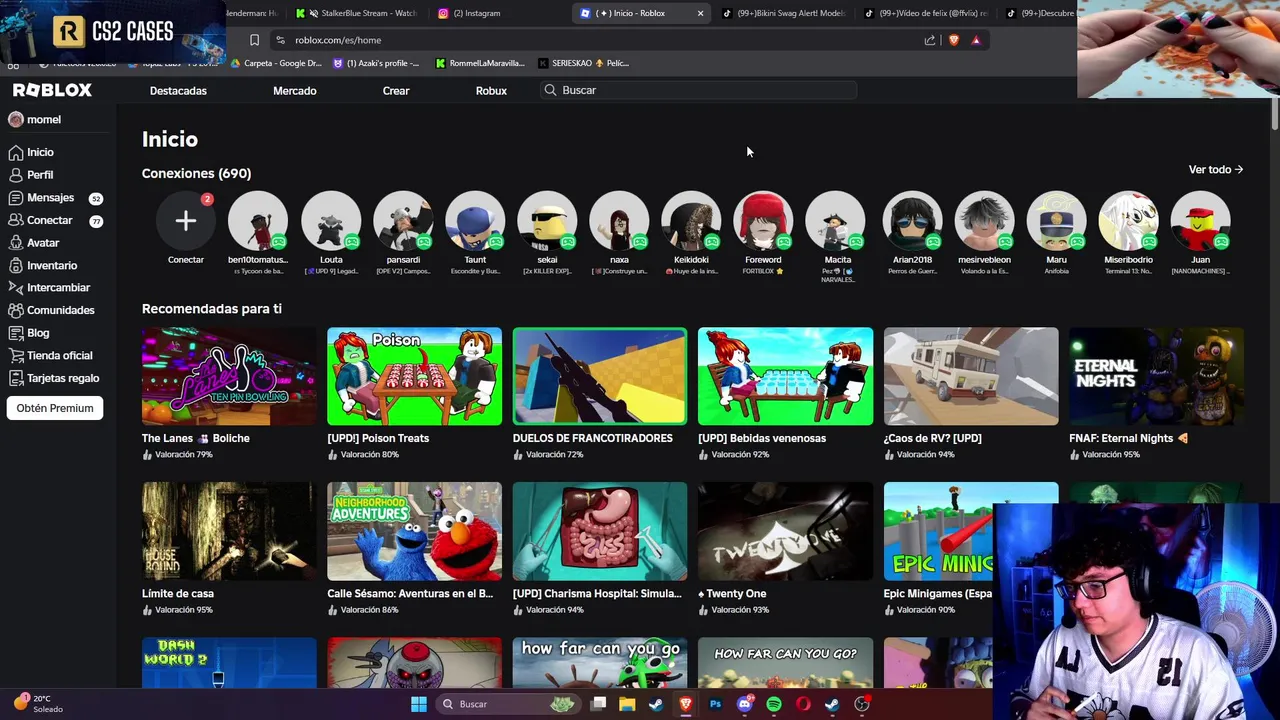Click the Ver todo link
This screenshot has width=1280, height=720.
click(x=1215, y=170)
